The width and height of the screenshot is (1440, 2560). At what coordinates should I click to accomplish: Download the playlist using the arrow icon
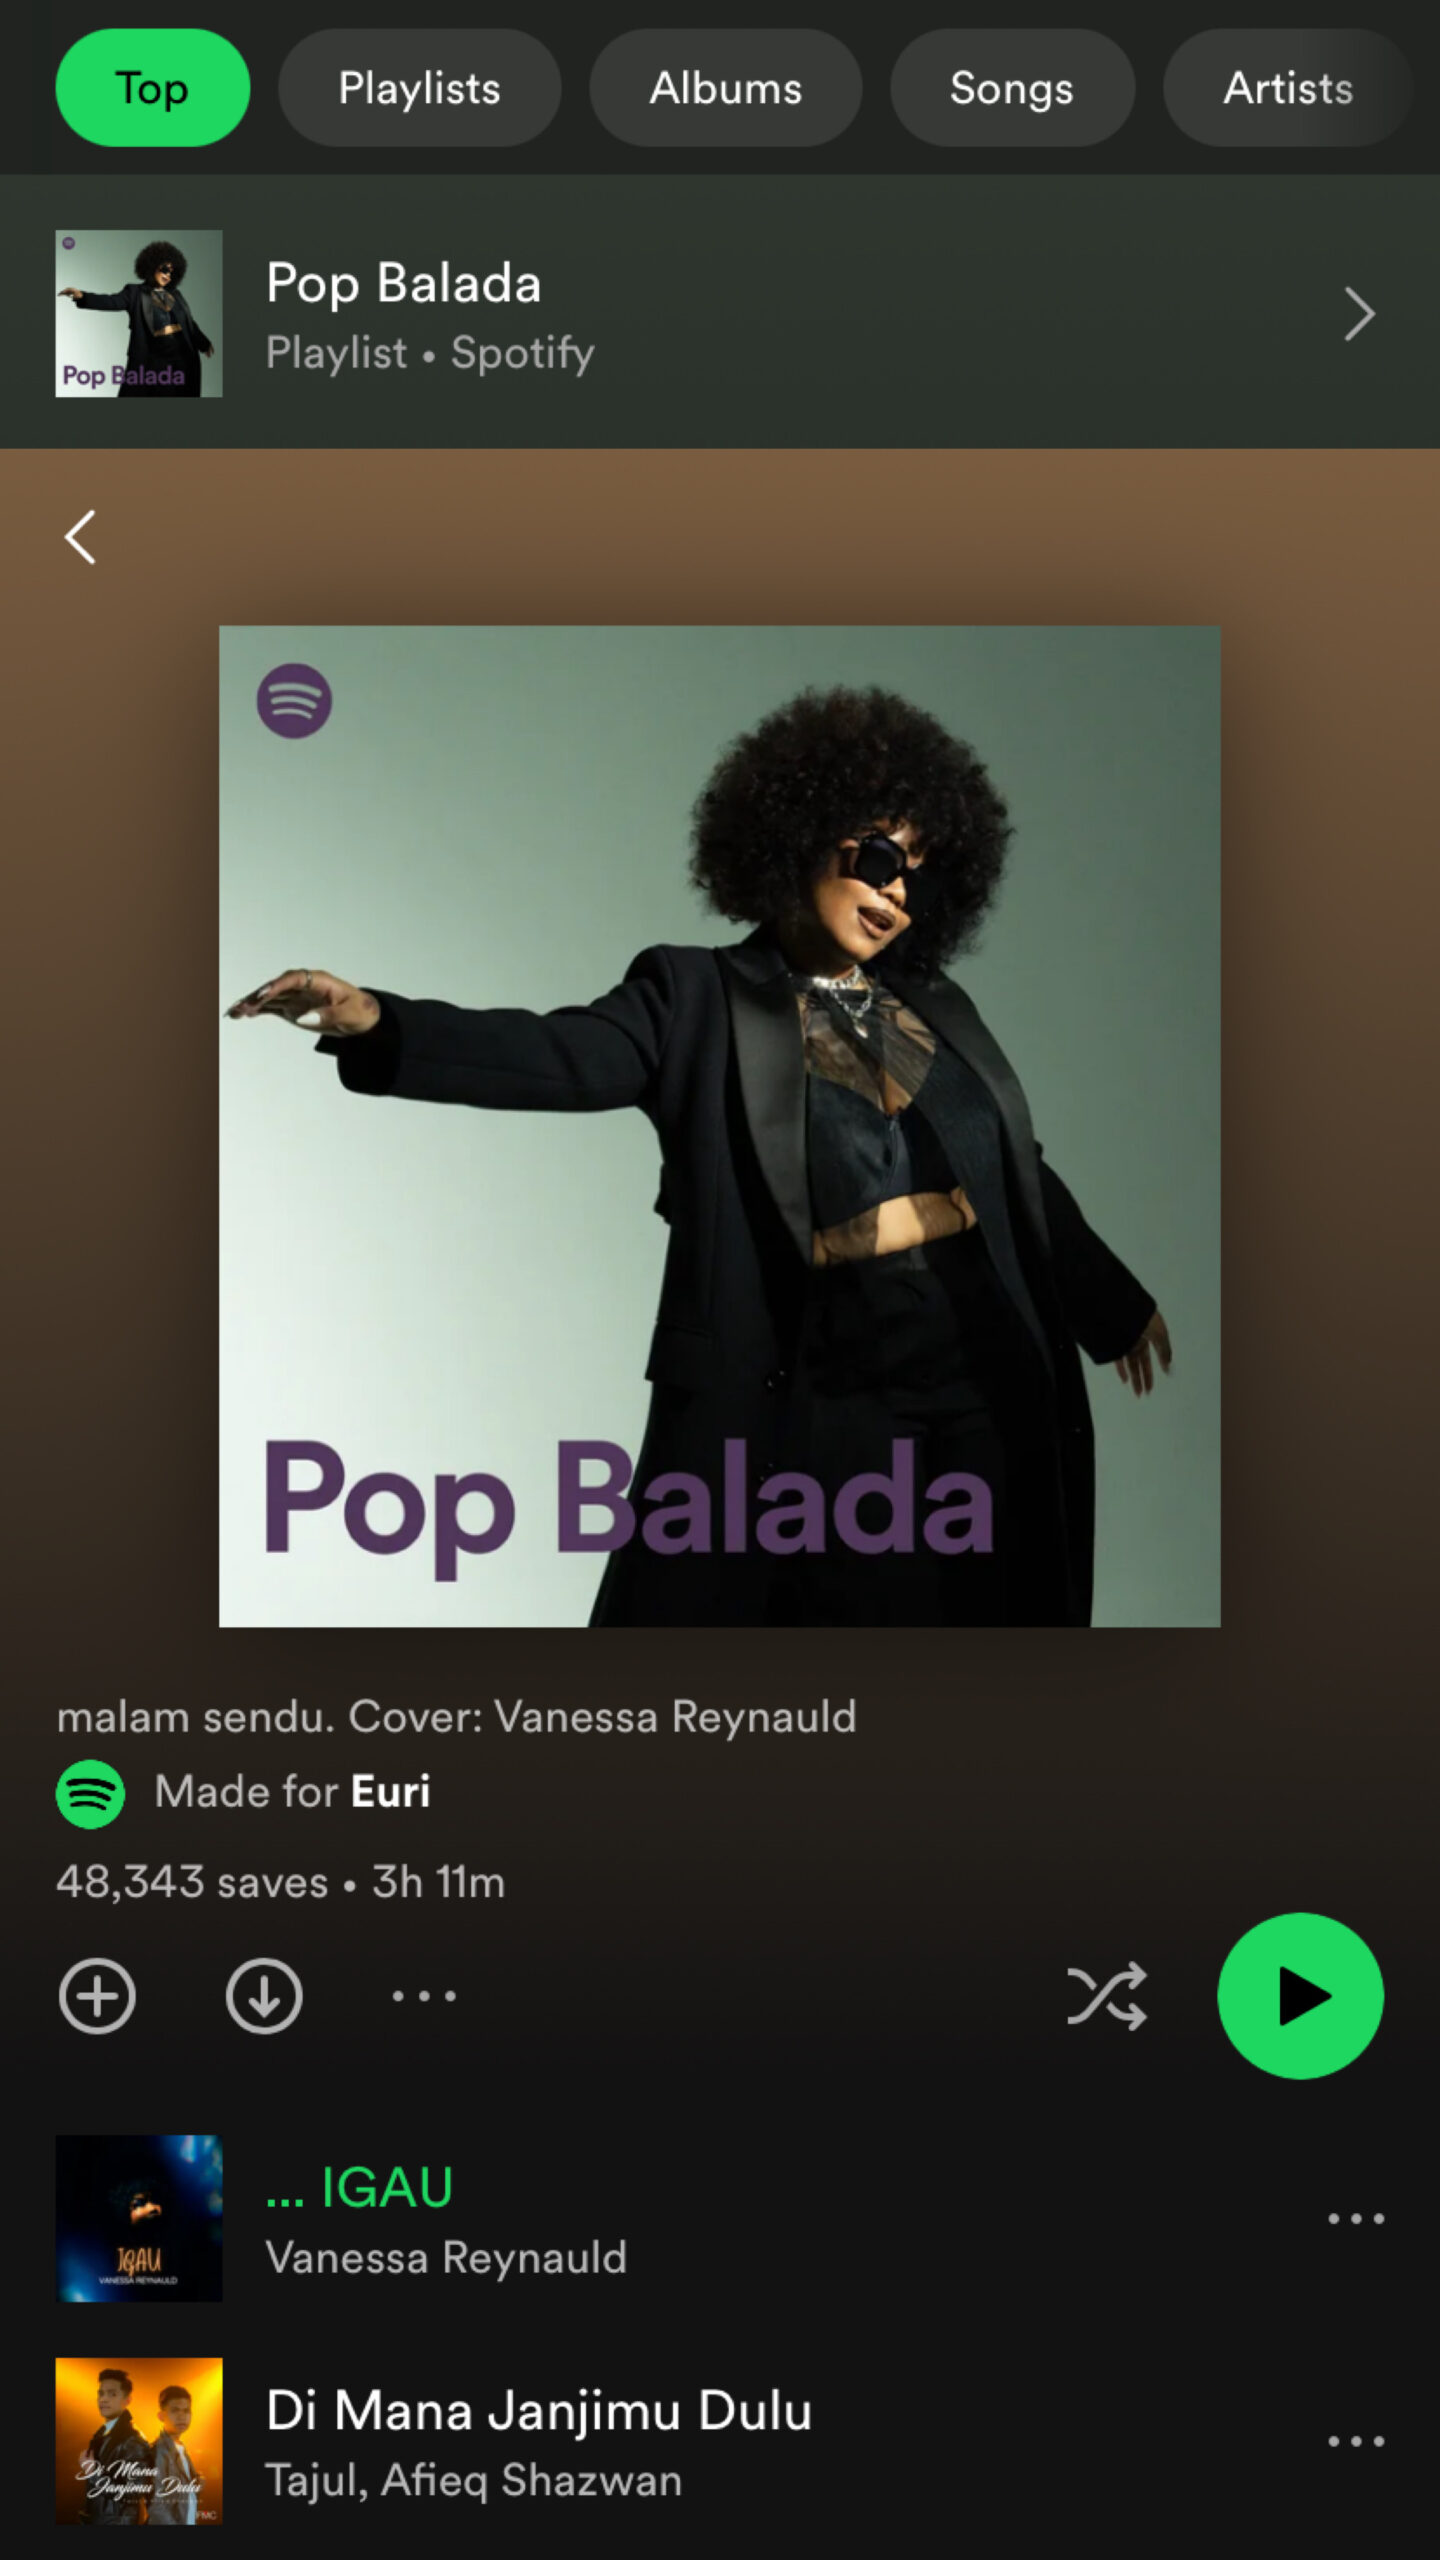coord(264,1996)
